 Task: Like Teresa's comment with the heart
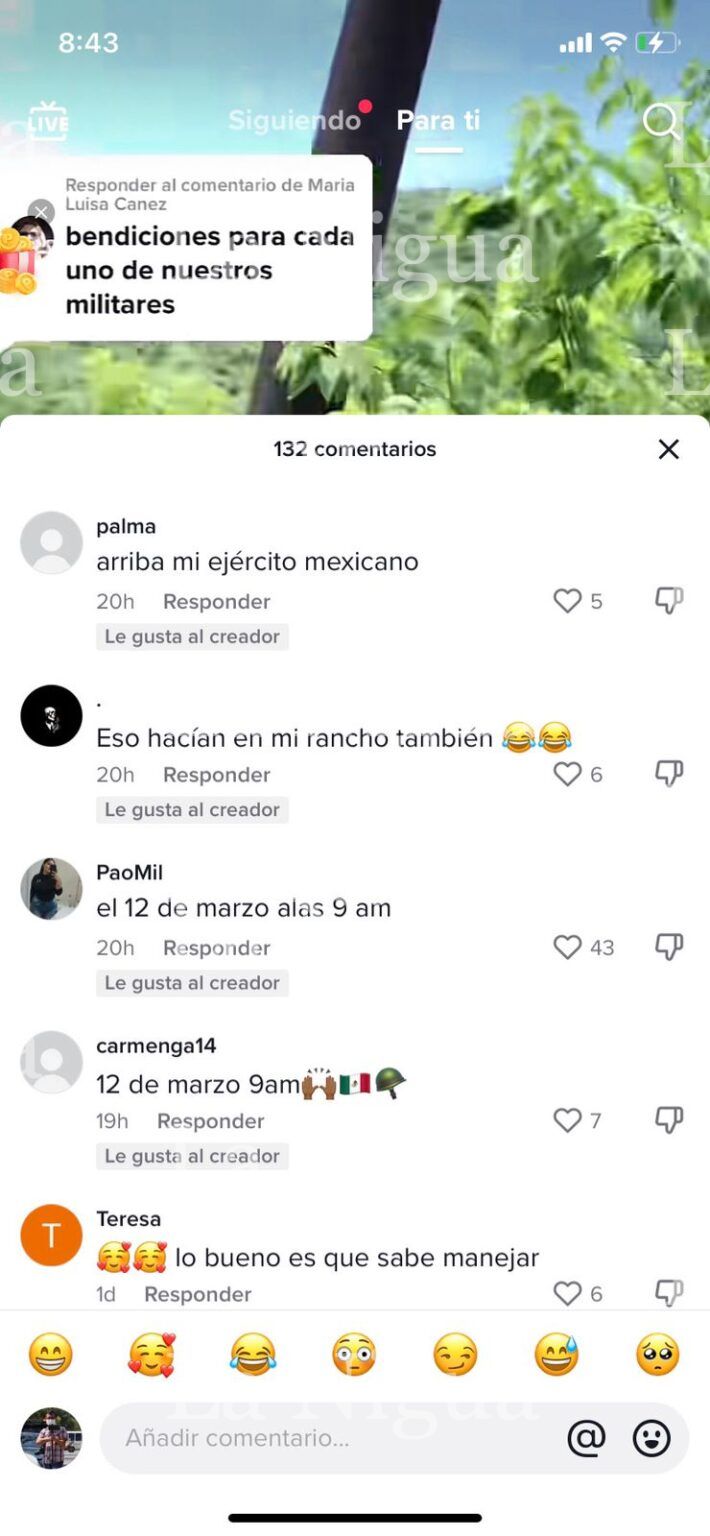coord(567,1293)
